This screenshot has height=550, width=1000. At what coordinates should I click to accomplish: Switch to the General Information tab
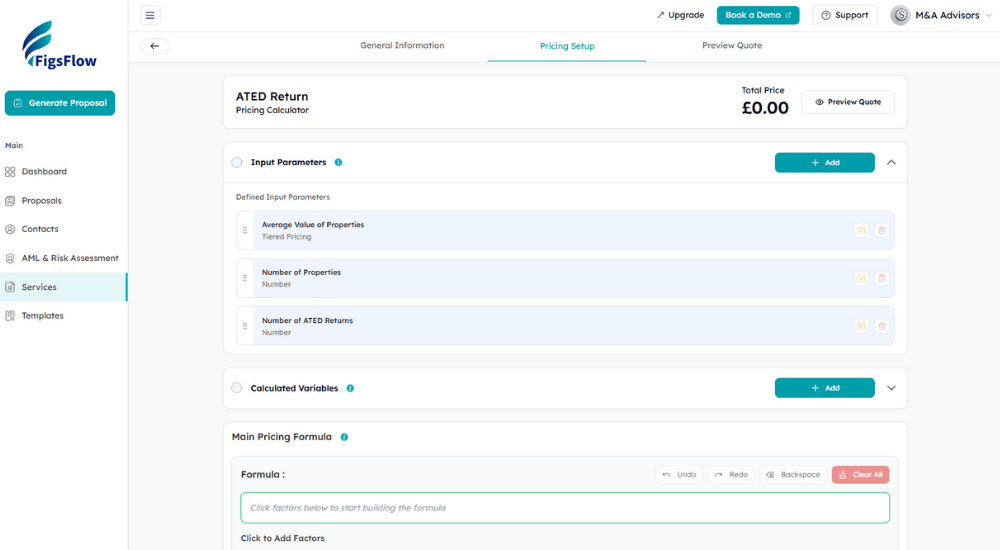coord(402,45)
